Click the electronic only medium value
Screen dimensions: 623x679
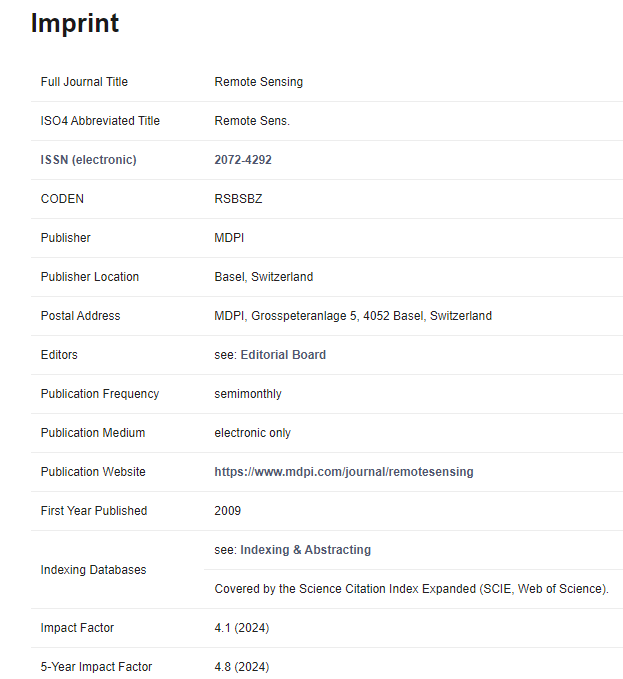click(252, 433)
